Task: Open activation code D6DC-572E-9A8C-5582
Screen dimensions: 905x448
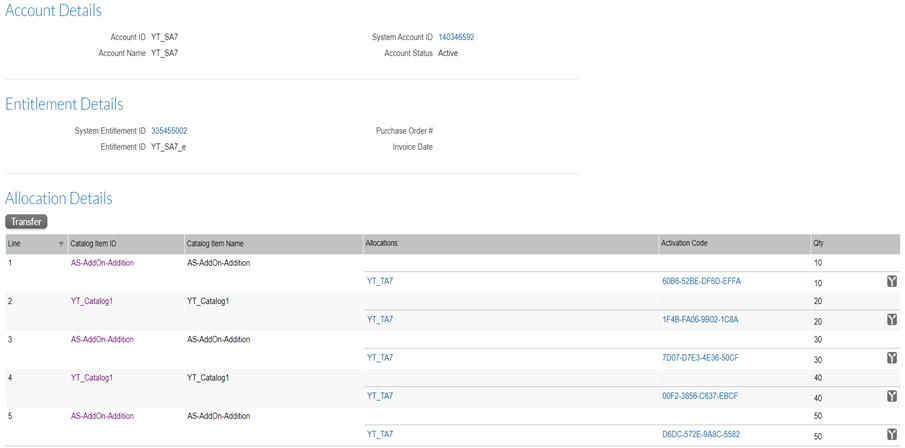Action: [x=701, y=434]
